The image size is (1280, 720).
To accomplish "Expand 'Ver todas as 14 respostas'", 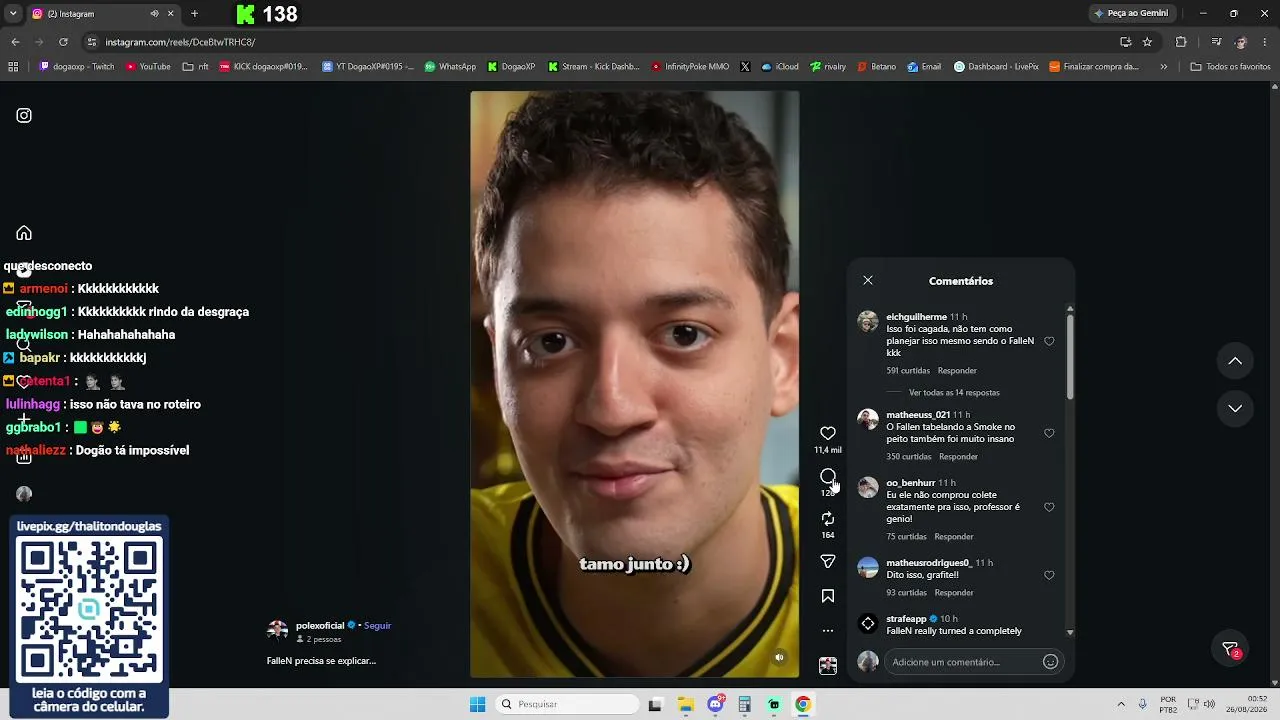I will coord(954,393).
